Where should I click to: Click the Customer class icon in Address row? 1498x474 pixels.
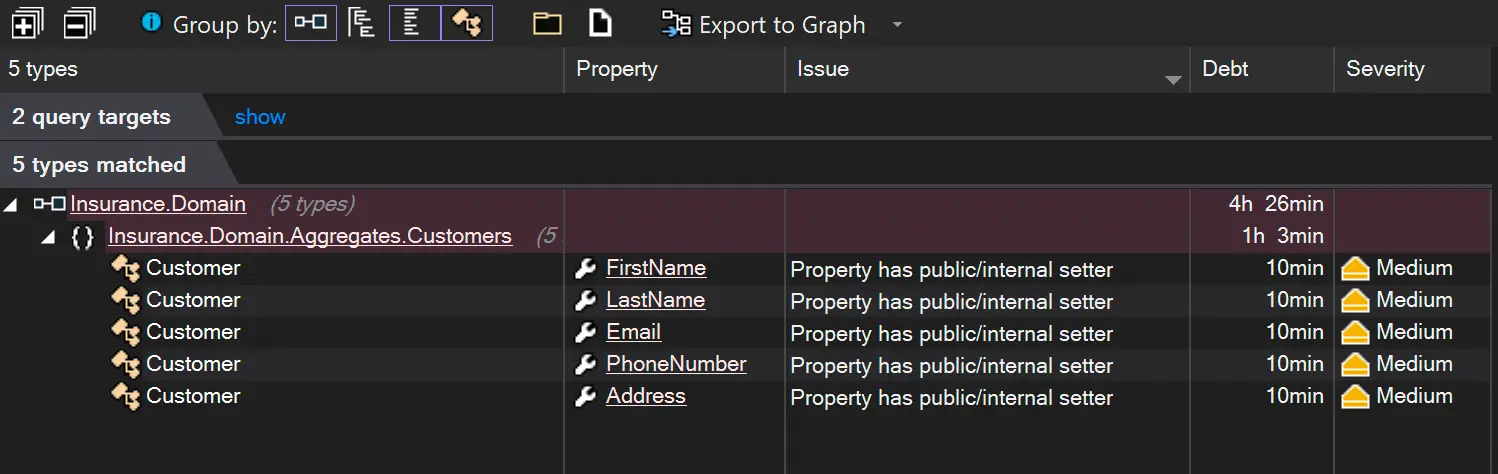coord(126,397)
